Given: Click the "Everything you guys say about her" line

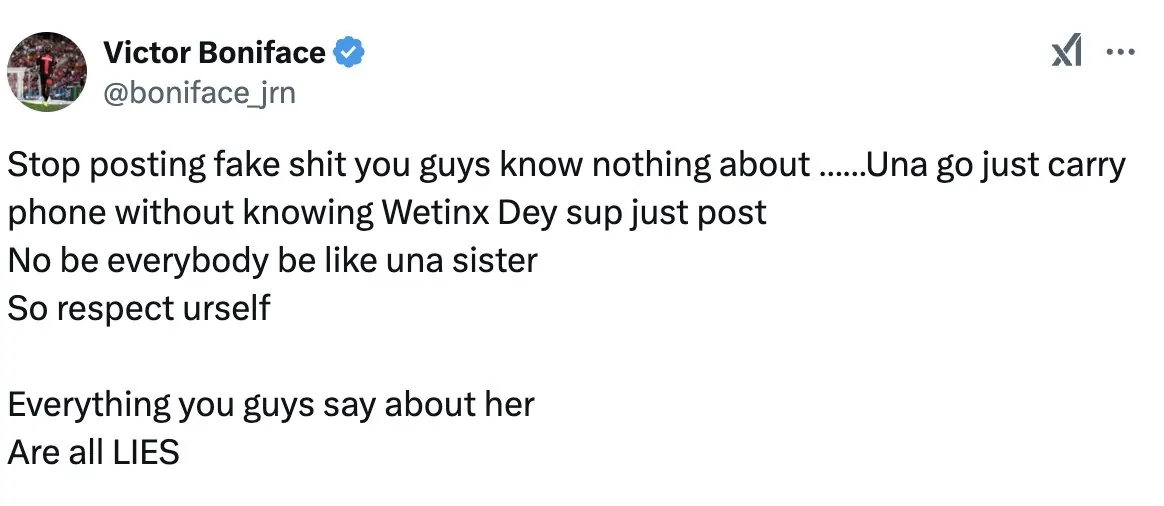Looking at the screenshot, I should pyautogui.click(x=271, y=404).
